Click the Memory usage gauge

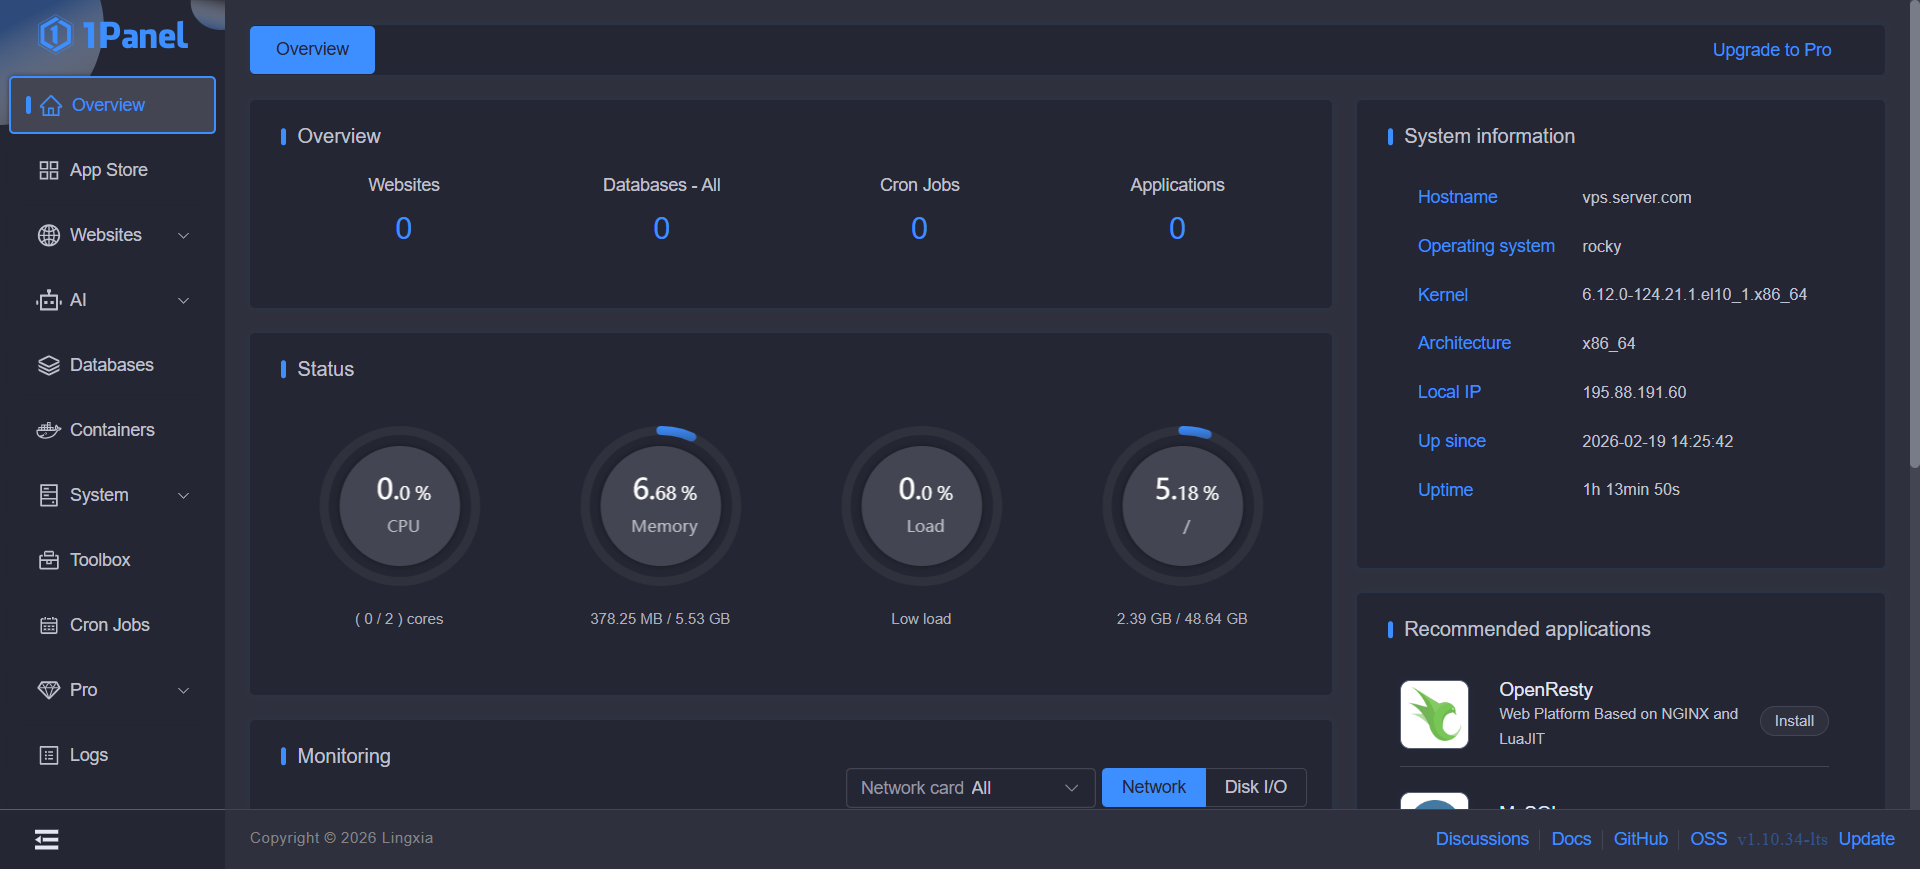[x=661, y=506]
